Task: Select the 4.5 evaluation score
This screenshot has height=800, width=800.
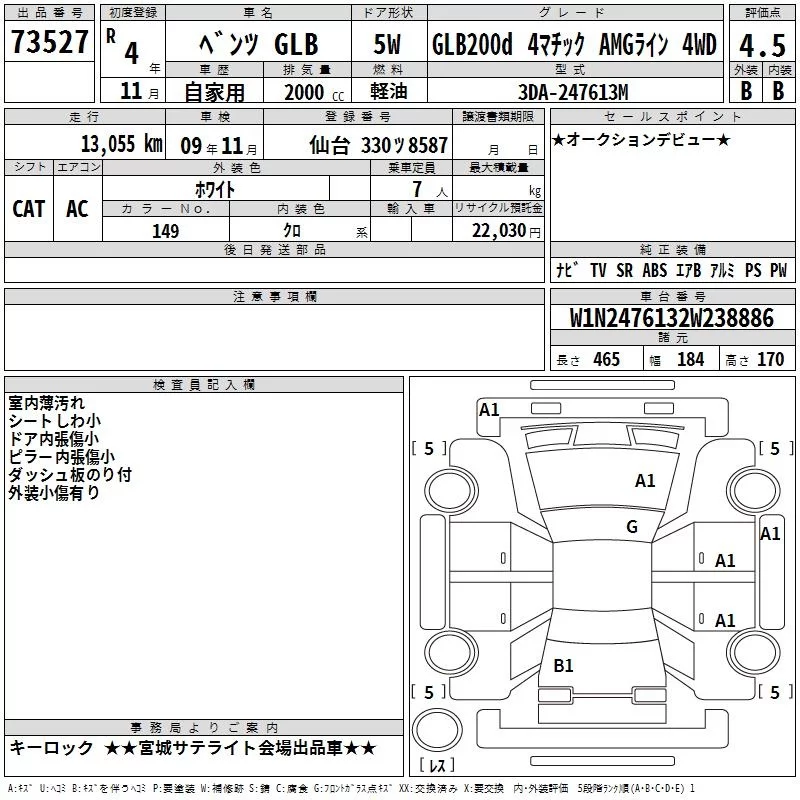Action: (x=761, y=44)
